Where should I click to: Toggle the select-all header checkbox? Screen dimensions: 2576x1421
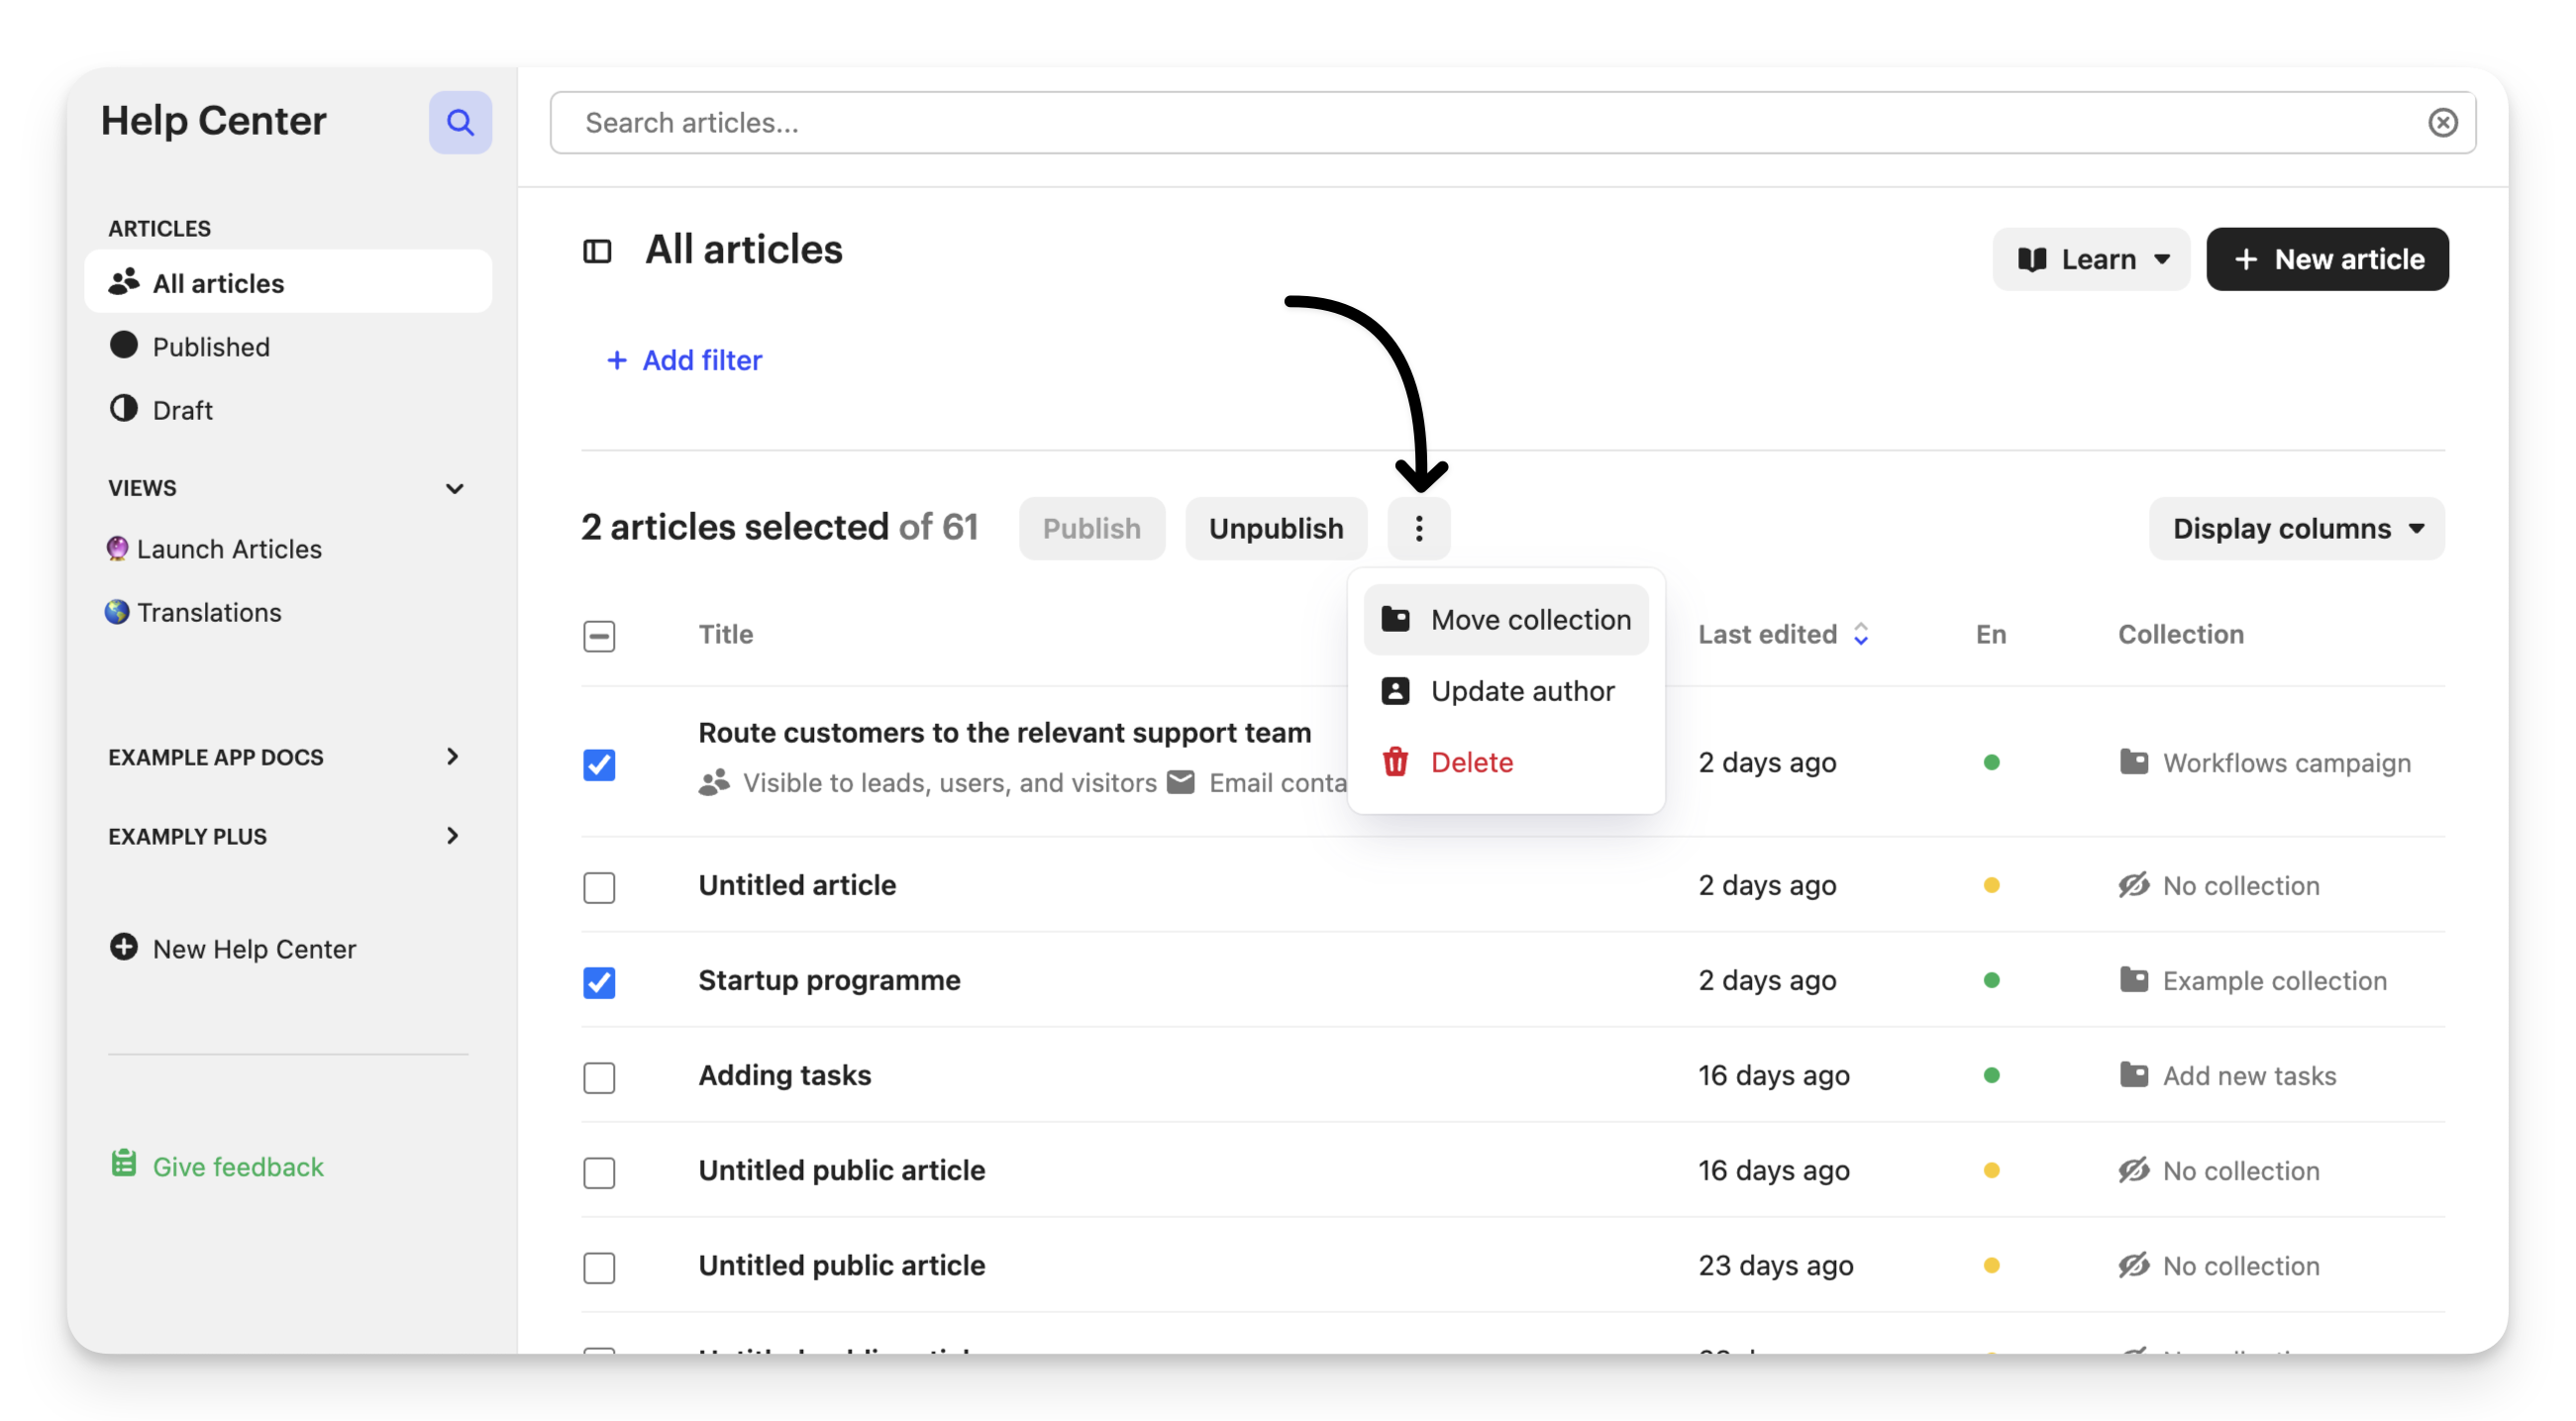tap(599, 636)
